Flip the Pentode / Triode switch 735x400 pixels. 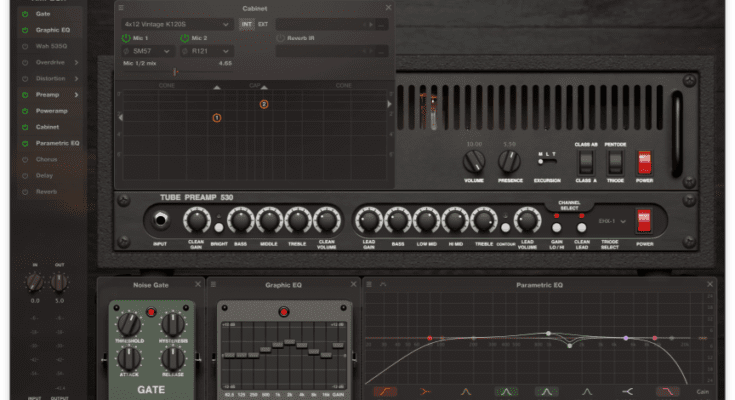click(615, 160)
